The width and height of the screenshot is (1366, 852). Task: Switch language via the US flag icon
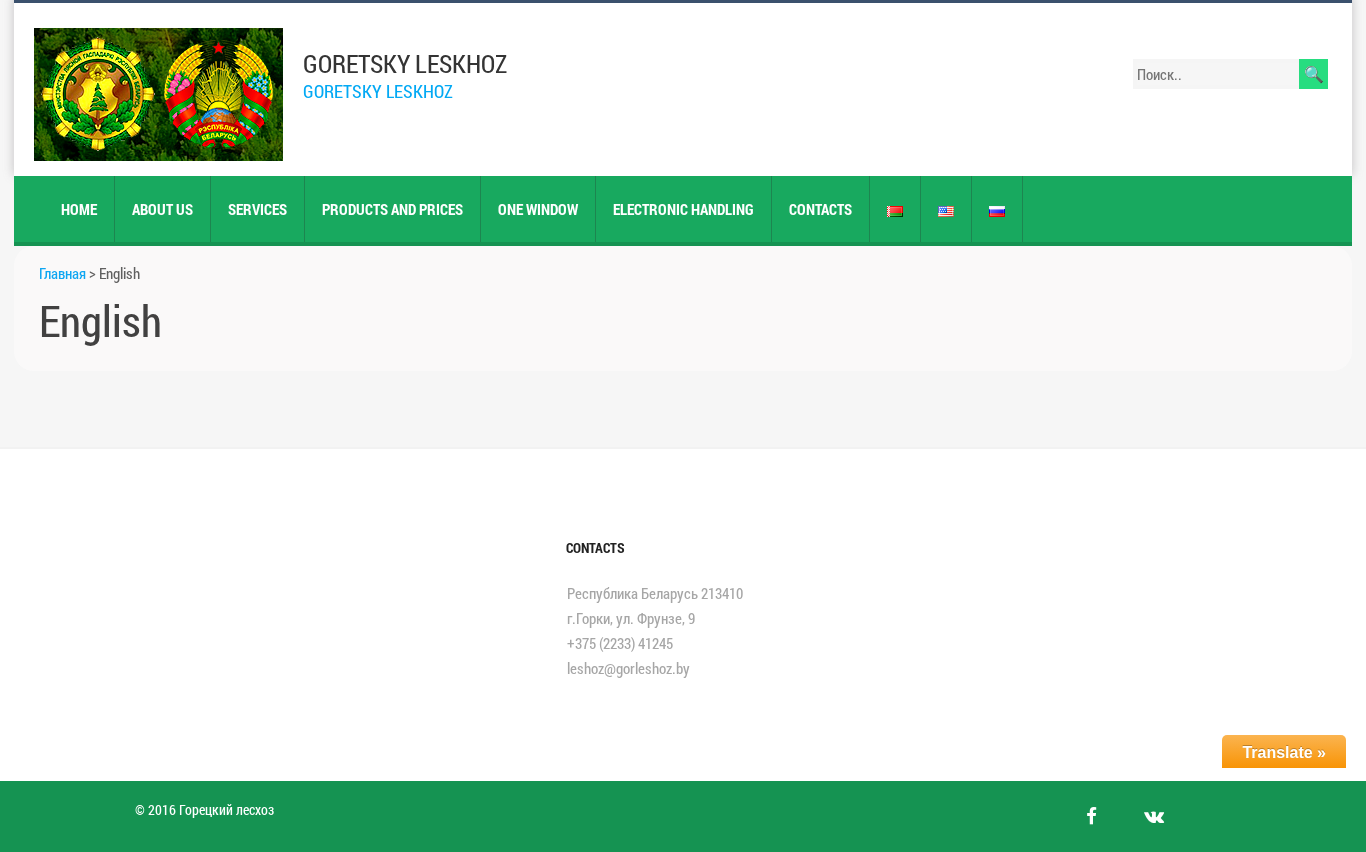point(946,211)
